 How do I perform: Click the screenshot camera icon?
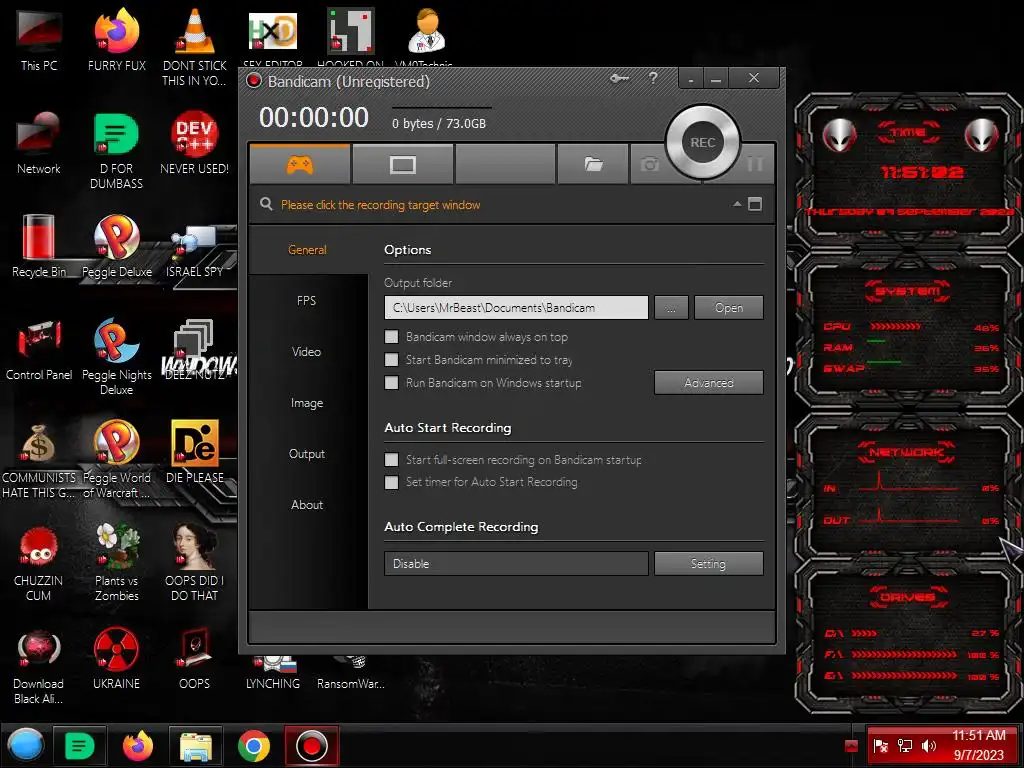click(x=649, y=164)
